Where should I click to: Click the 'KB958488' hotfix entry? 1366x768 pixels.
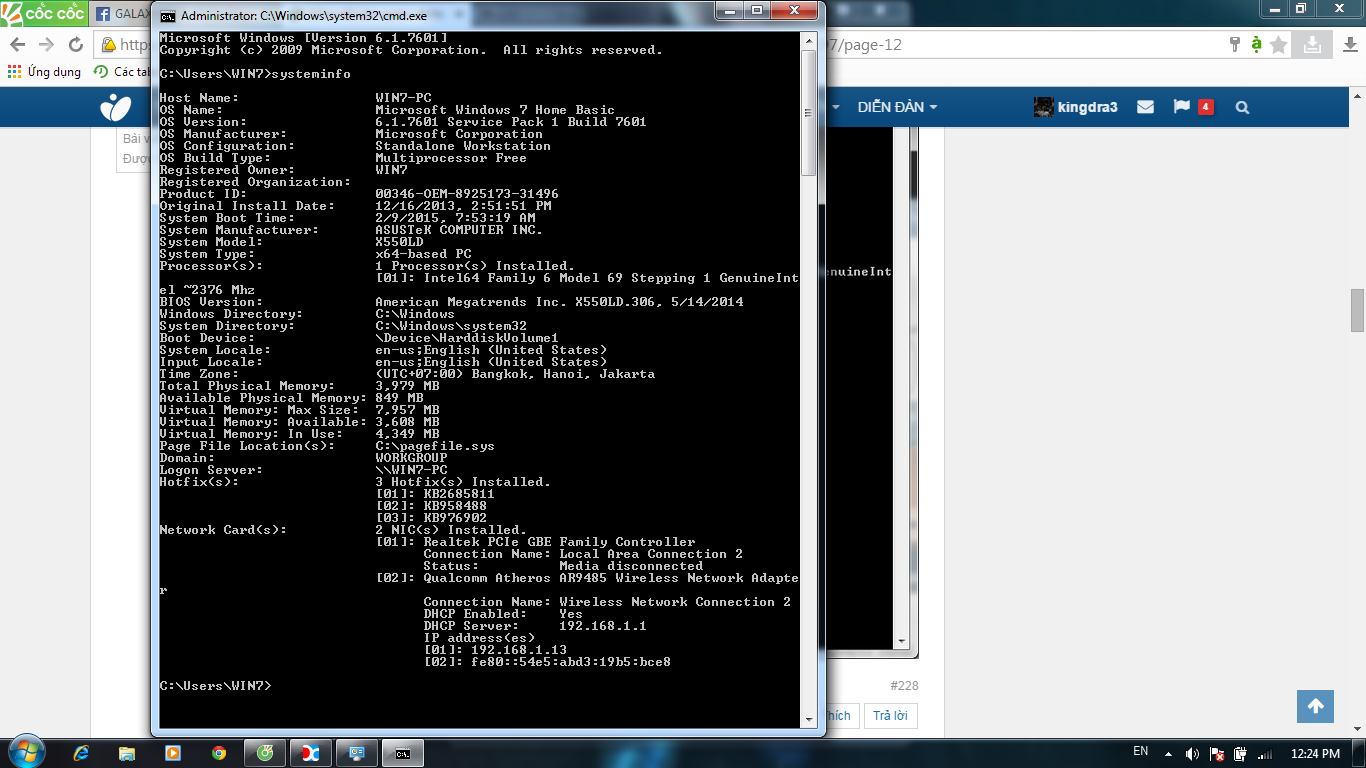[455, 506]
